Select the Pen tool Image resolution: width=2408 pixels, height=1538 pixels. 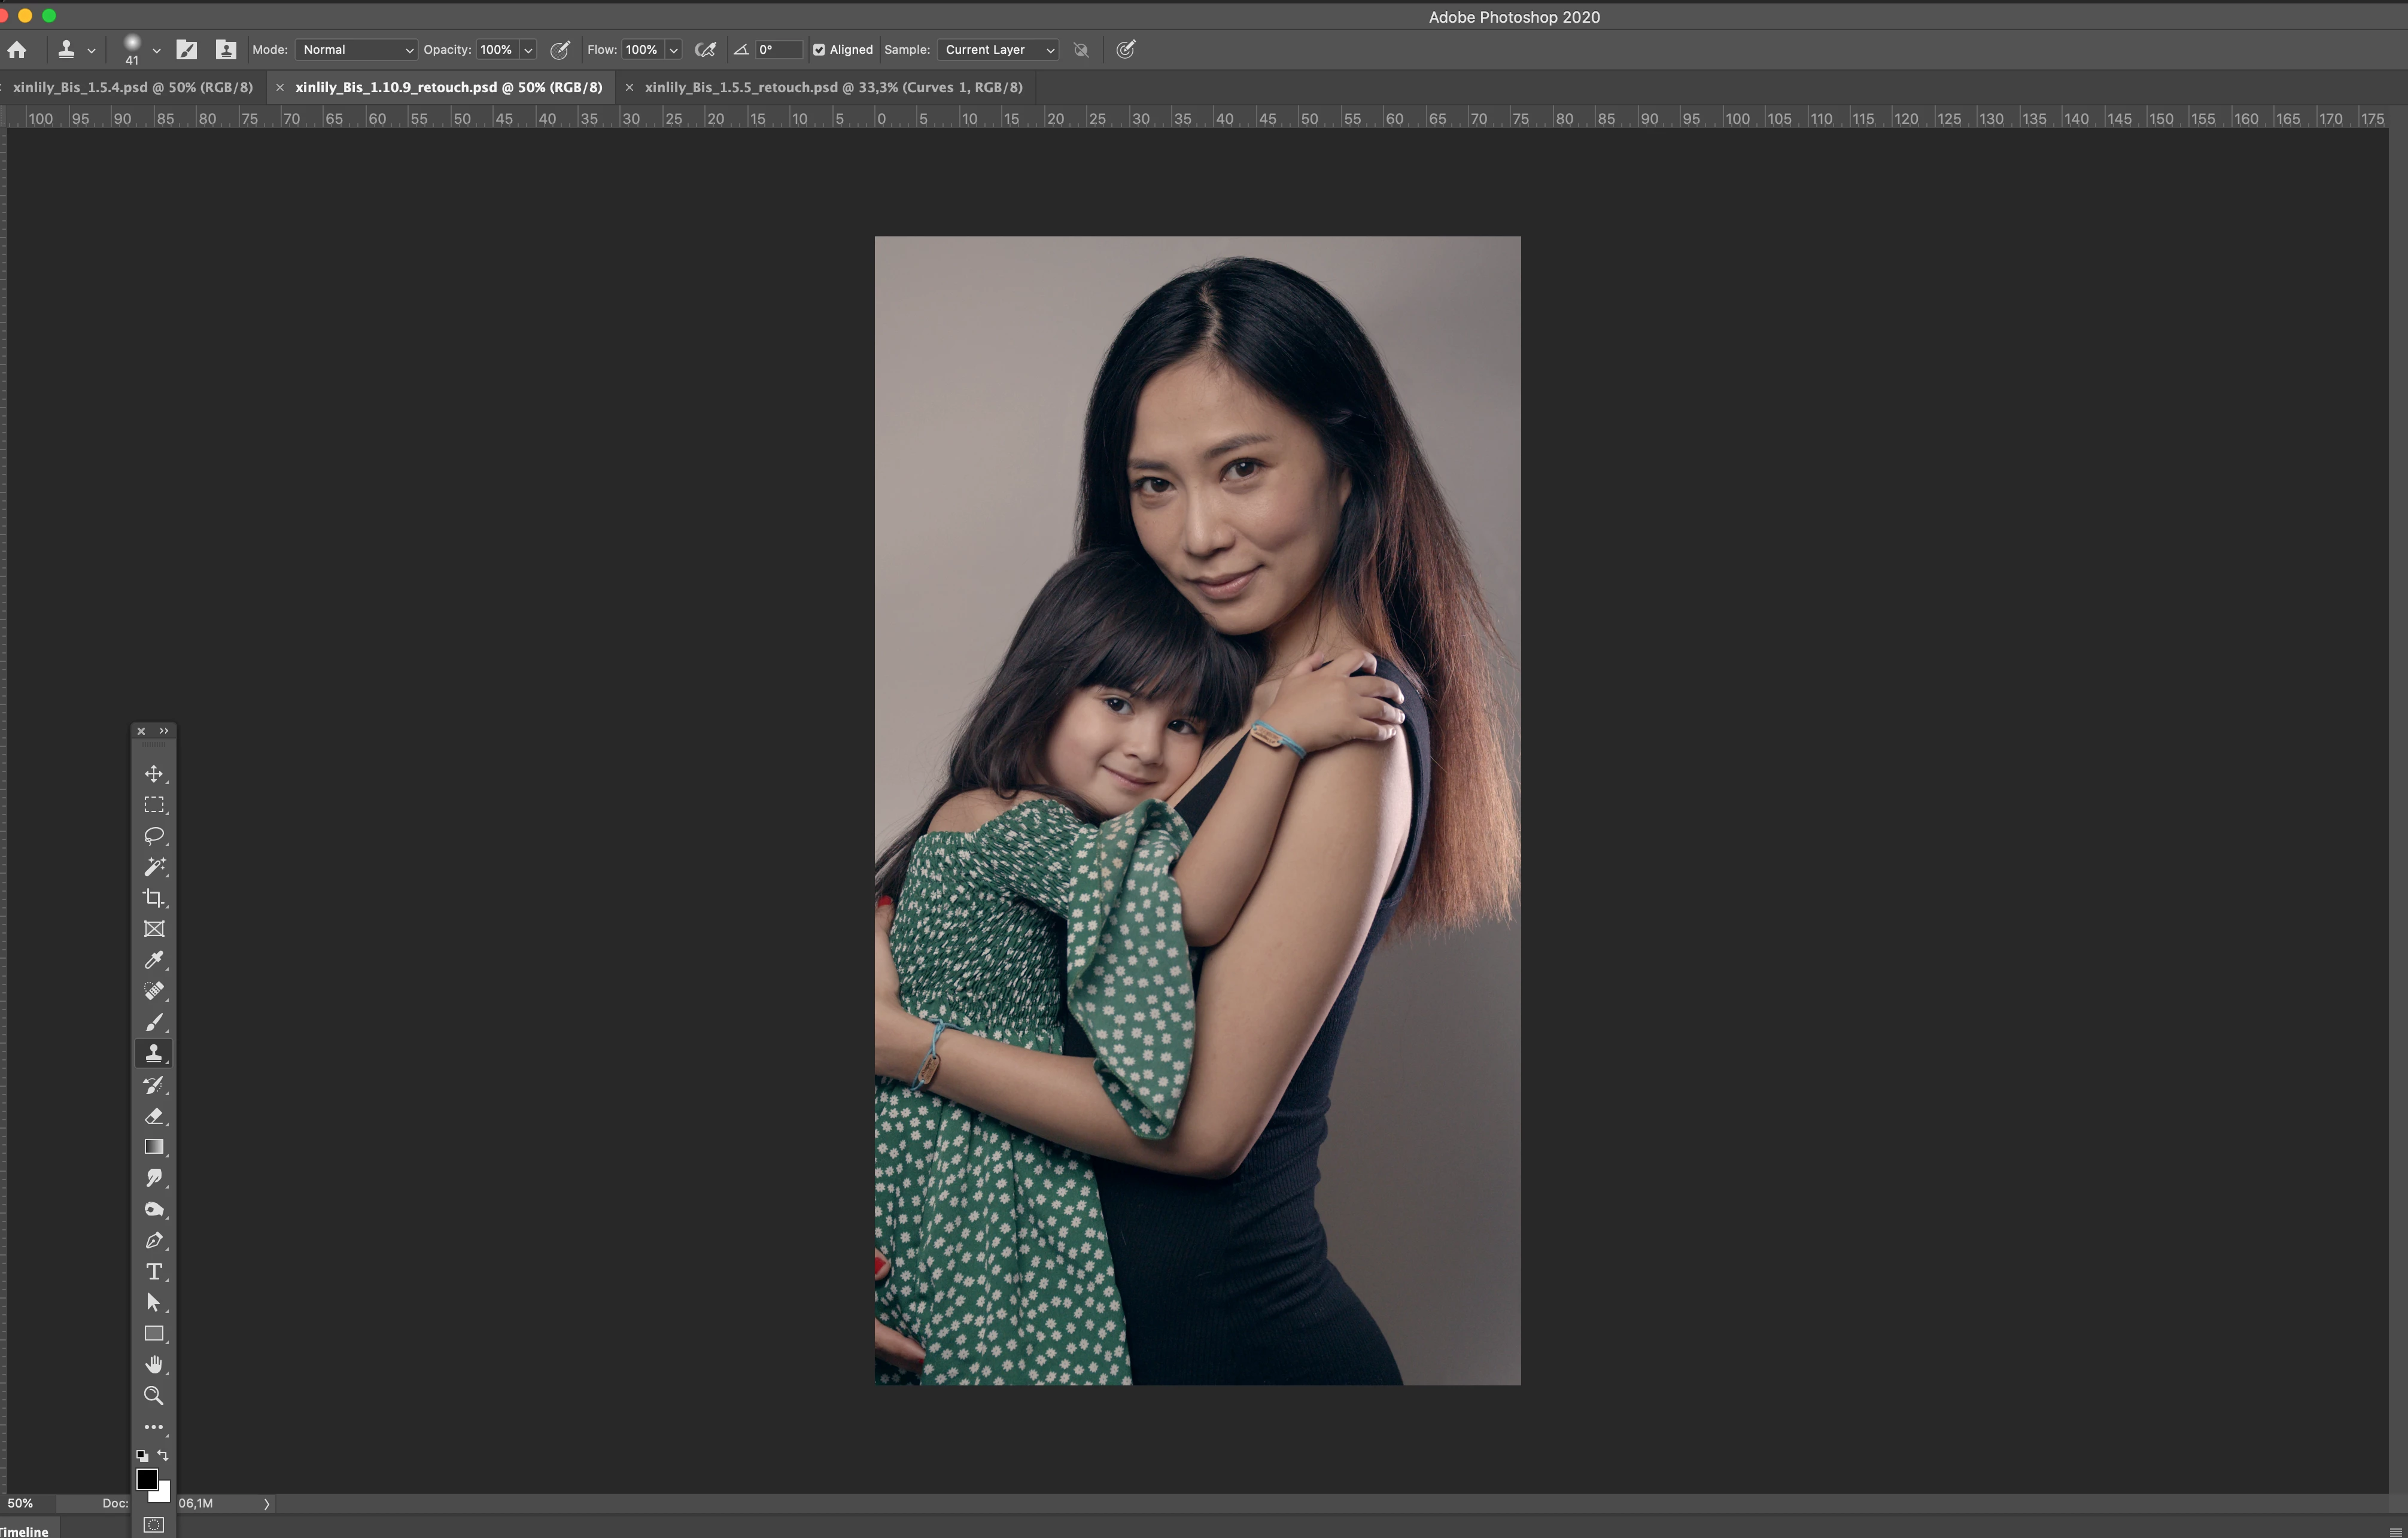pyautogui.click(x=153, y=1241)
